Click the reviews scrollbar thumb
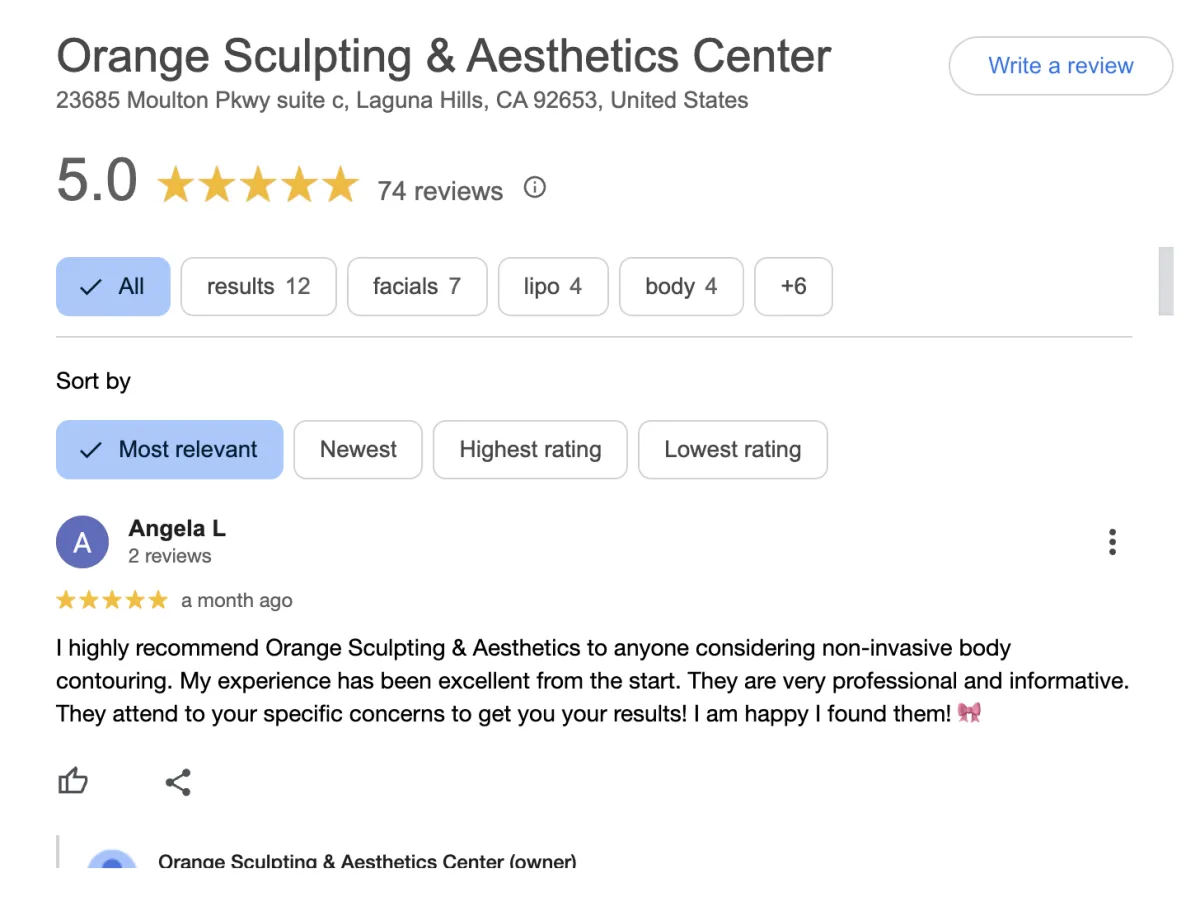This screenshot has width=1200, height=906. [x=1165, y=281]
